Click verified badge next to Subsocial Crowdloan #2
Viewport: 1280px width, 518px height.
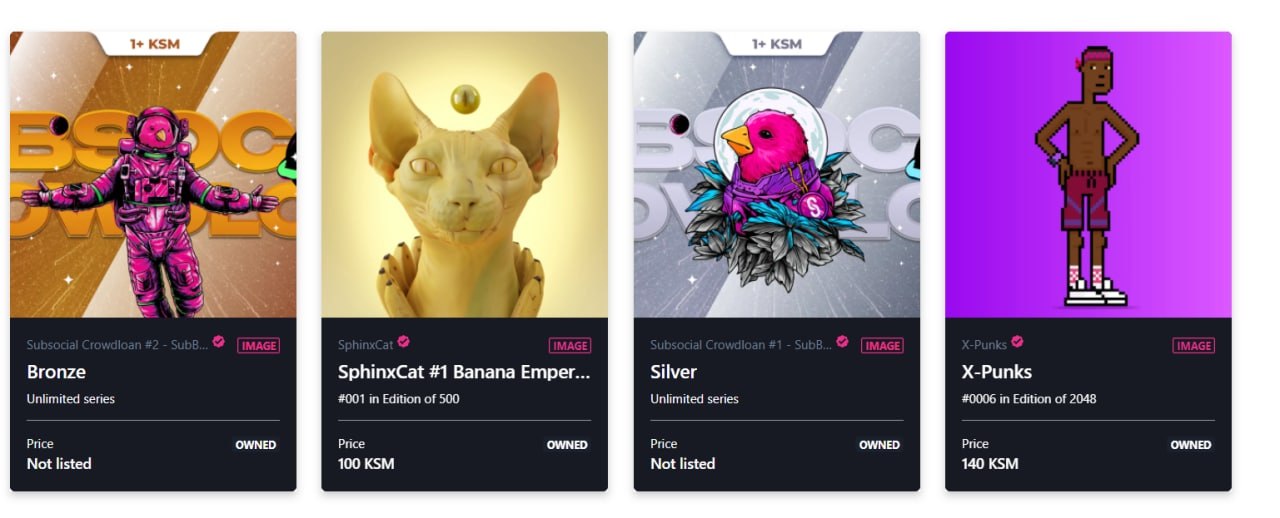(x=218, y=342)
